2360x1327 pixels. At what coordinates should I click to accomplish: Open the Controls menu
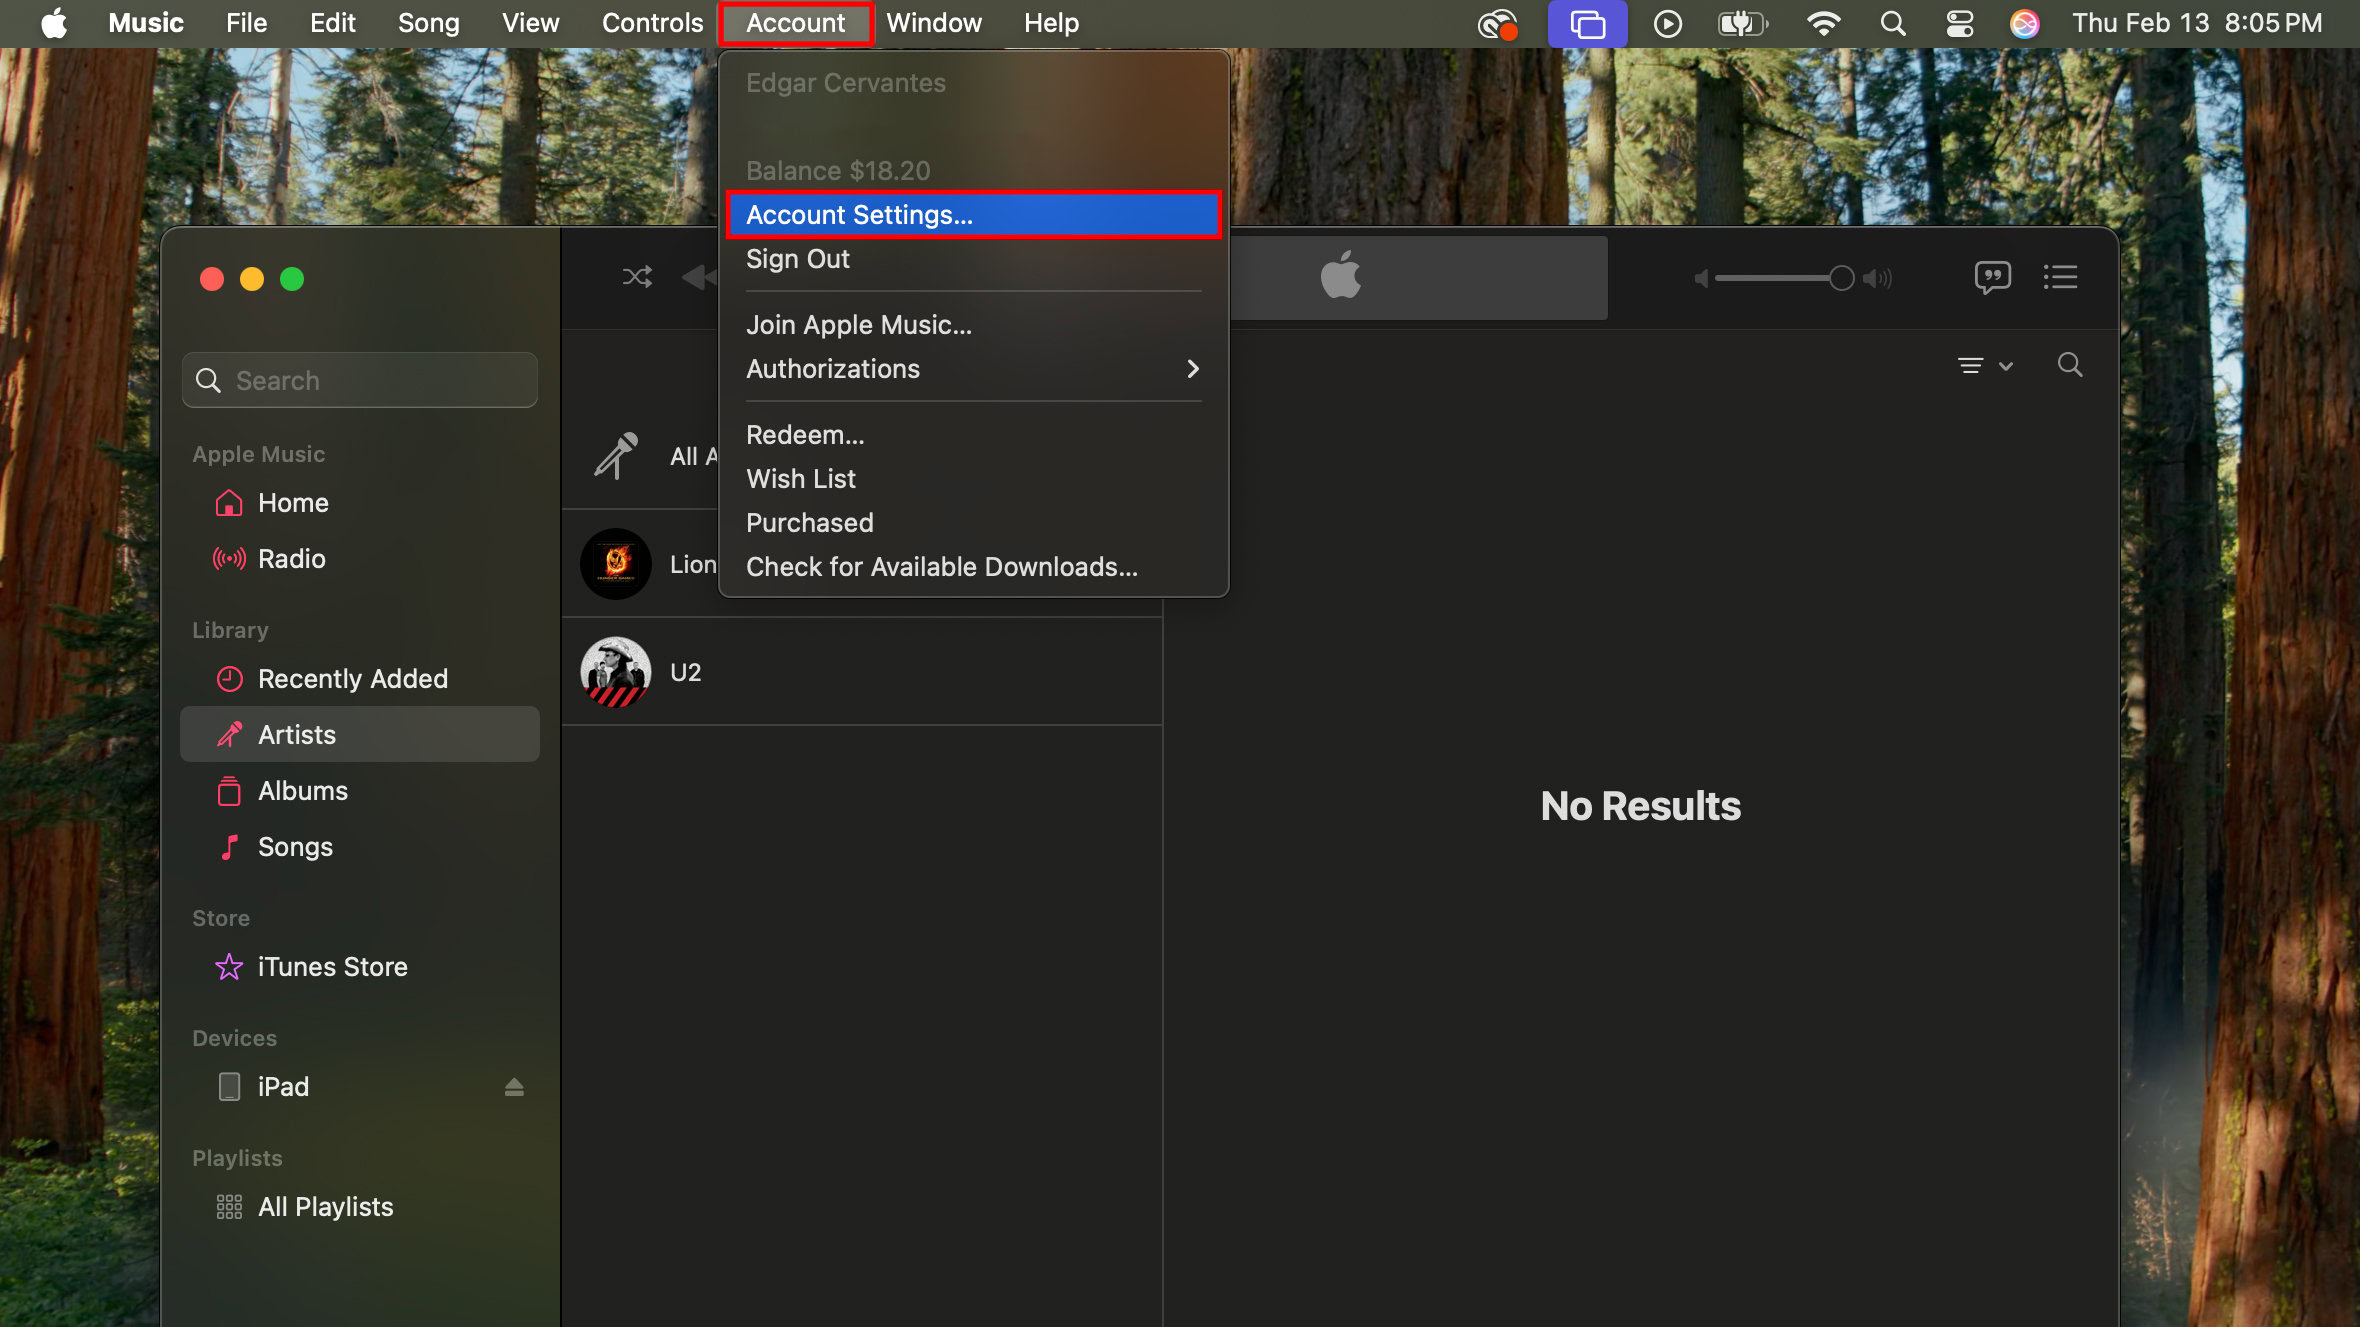click(x=652, y=23)
